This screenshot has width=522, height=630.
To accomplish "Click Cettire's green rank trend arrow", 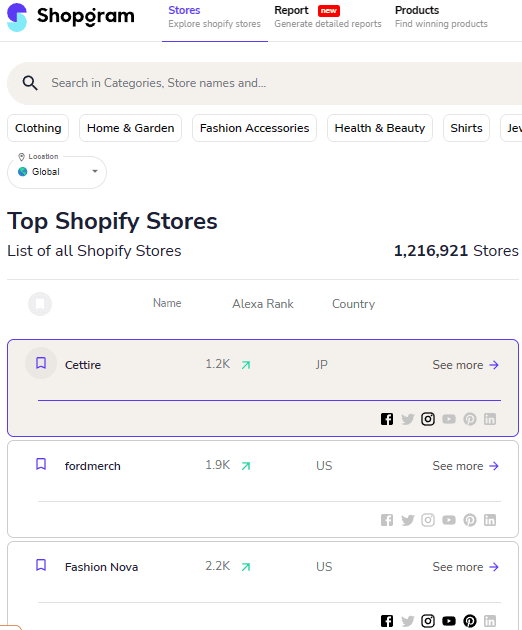I will tap(246, 365).
